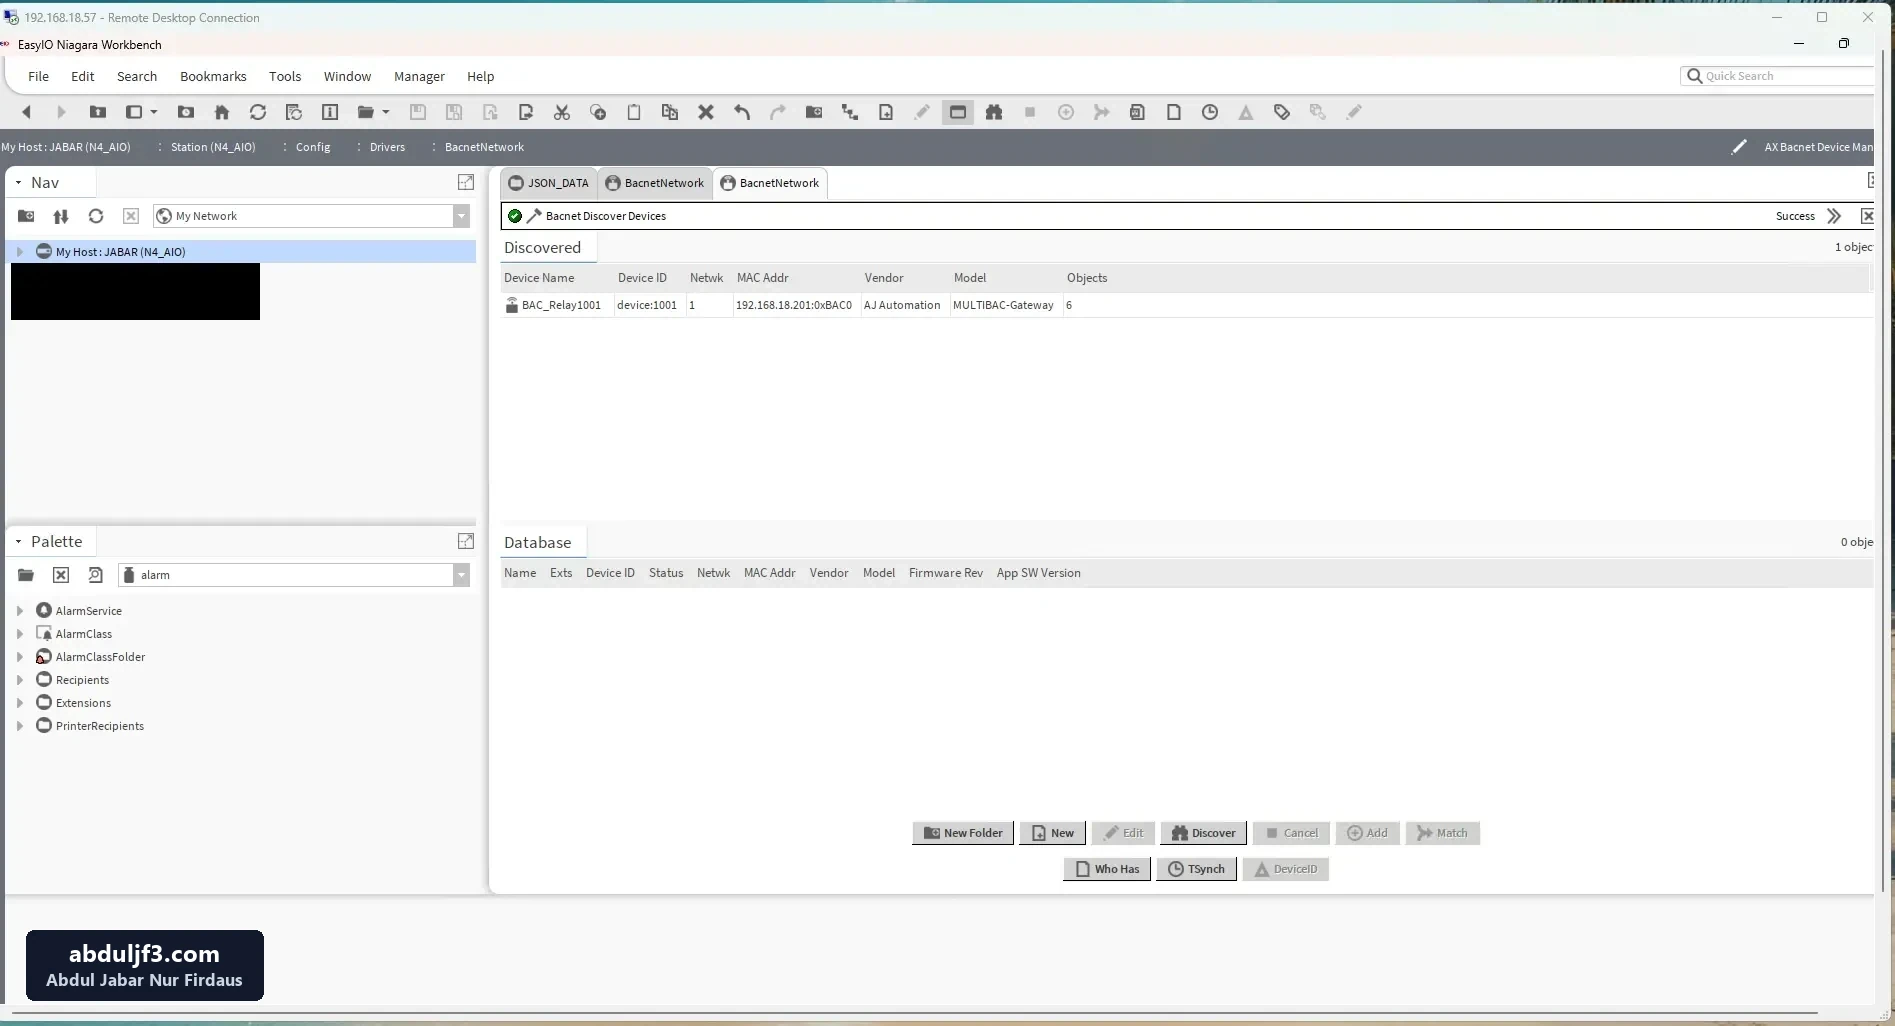
Task: Click the Home icon in the toolbar
Action: 222,112
